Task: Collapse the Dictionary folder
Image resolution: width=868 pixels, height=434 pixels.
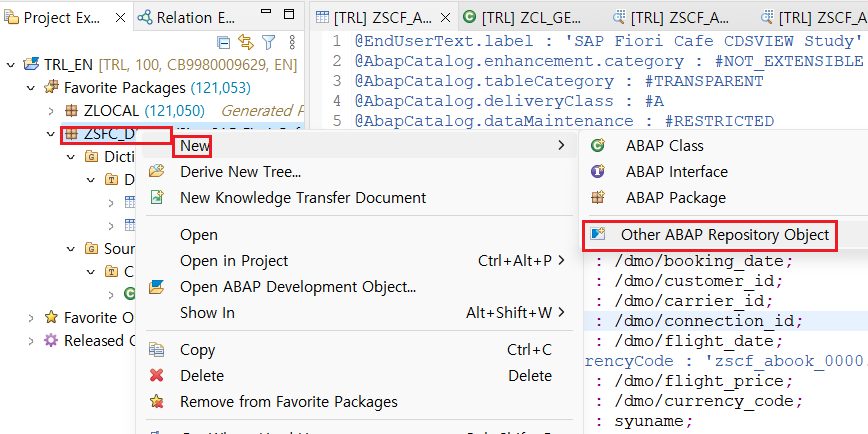Action: (x=71, y=157)
